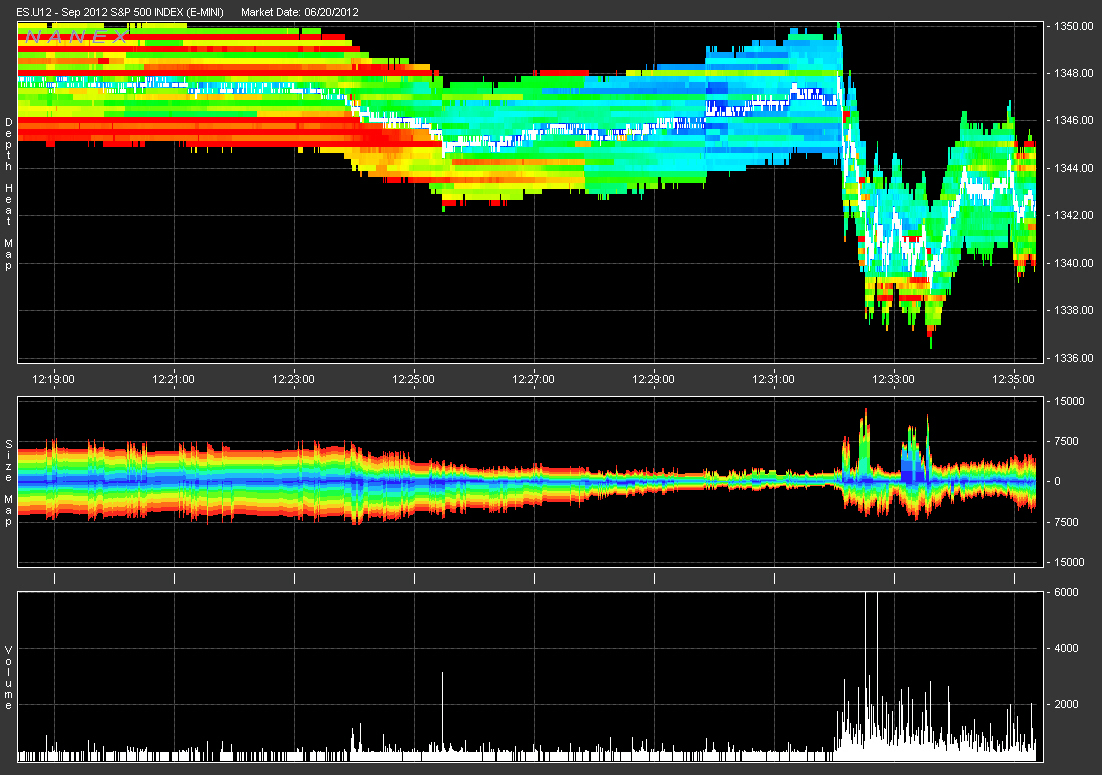
Task: Click the 1348.00 price axis label
Action: click(x=1074, y=73)
